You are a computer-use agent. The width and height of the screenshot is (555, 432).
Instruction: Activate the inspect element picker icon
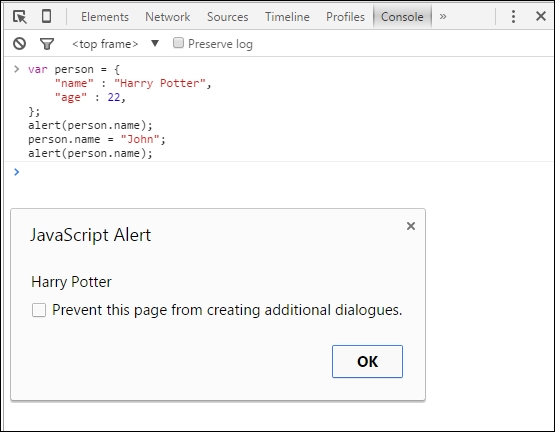19,17
